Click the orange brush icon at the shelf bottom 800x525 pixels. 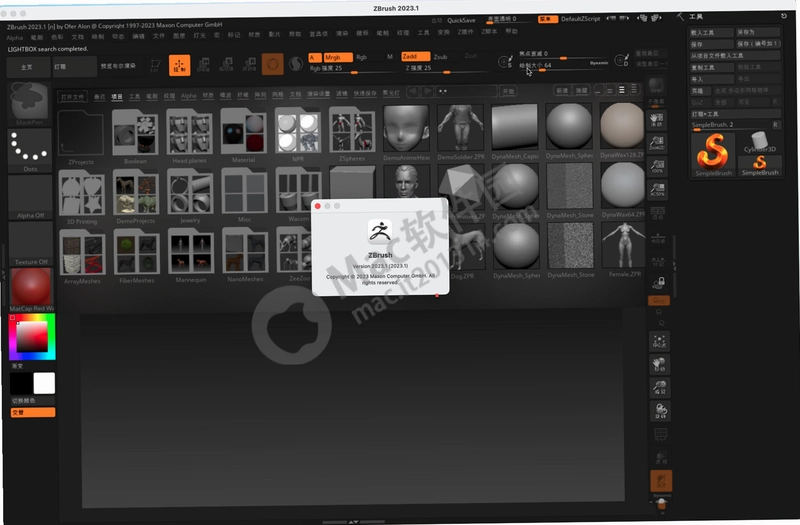(661, 481)
